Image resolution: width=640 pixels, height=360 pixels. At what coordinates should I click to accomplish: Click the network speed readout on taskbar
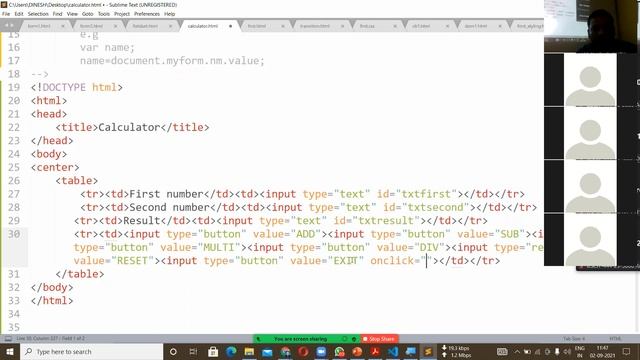457,351
